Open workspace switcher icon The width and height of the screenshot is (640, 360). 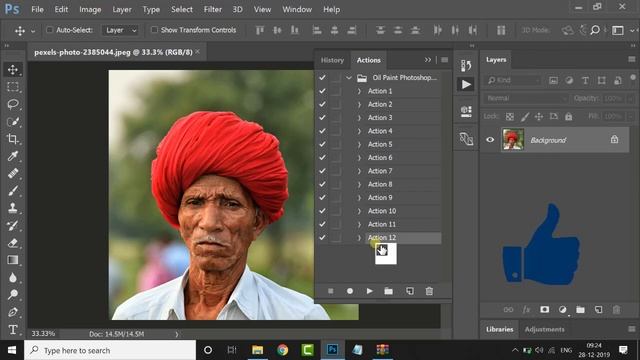618,30
